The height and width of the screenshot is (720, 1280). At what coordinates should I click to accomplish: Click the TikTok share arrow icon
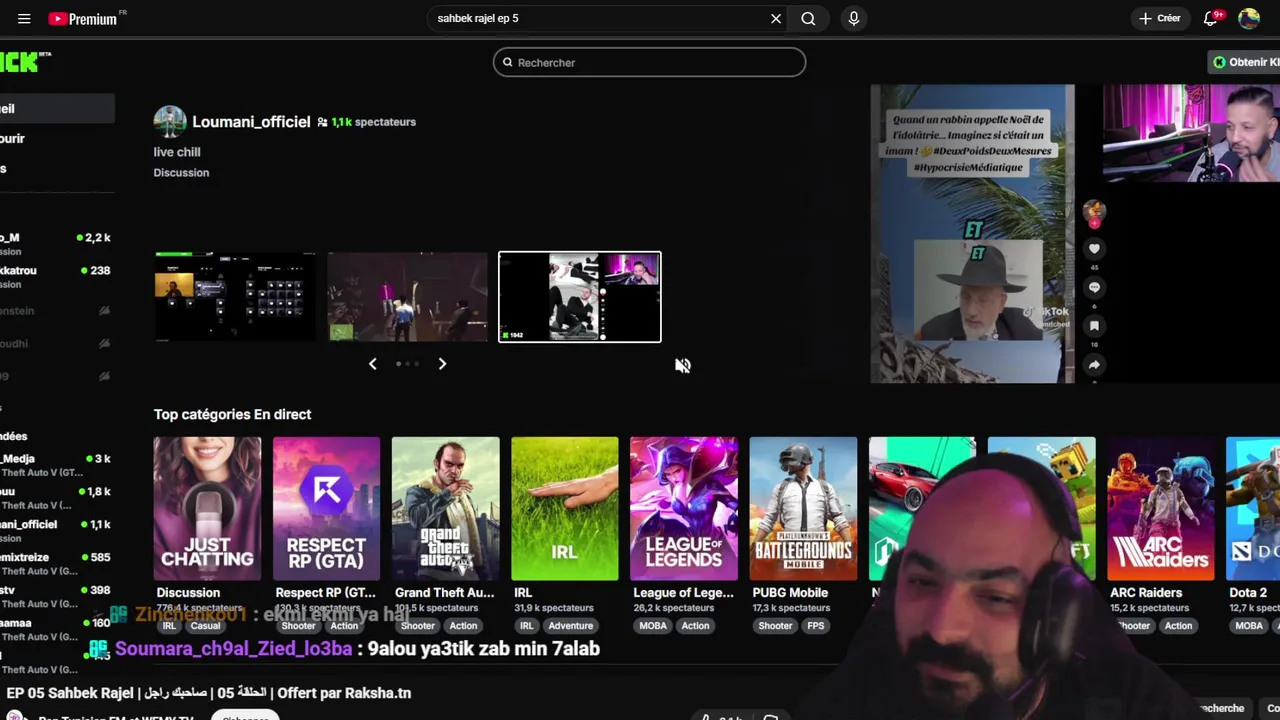tap(1094, 365)
